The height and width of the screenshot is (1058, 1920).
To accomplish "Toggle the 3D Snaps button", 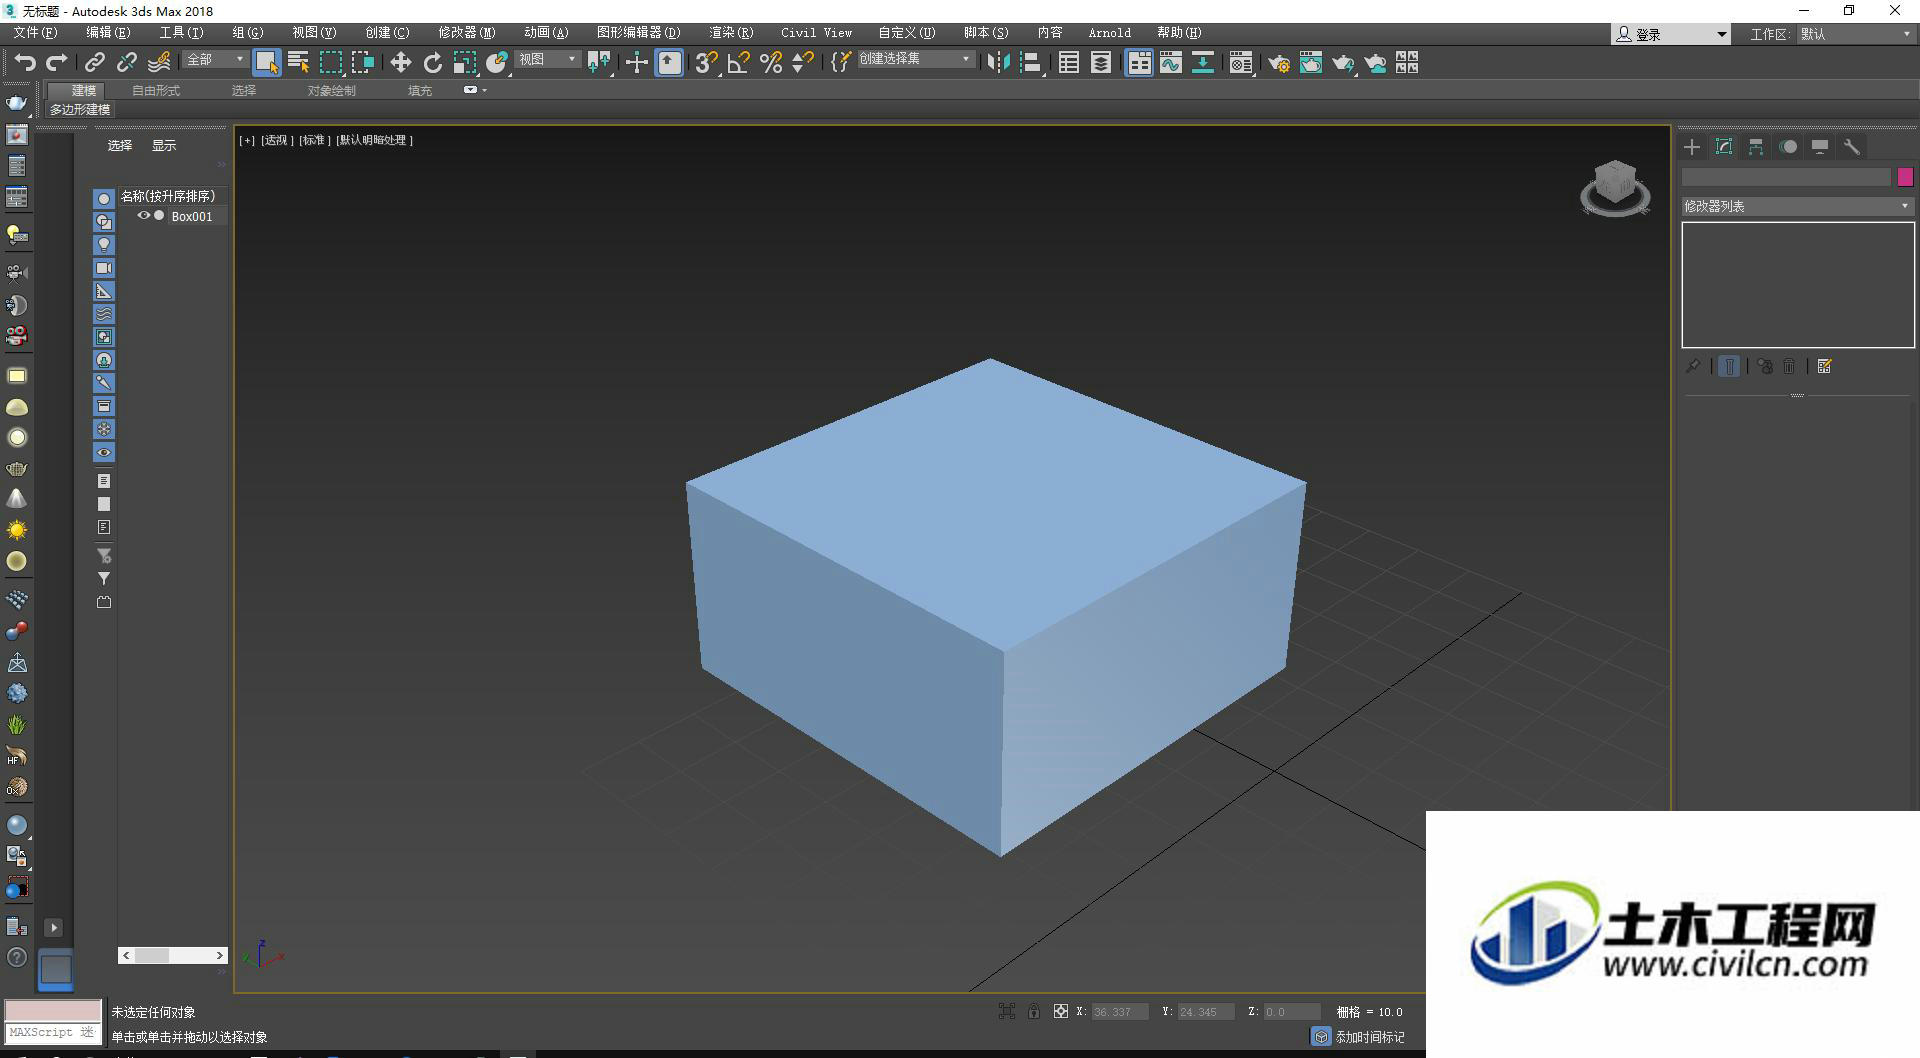I will (x=706, y=63).
